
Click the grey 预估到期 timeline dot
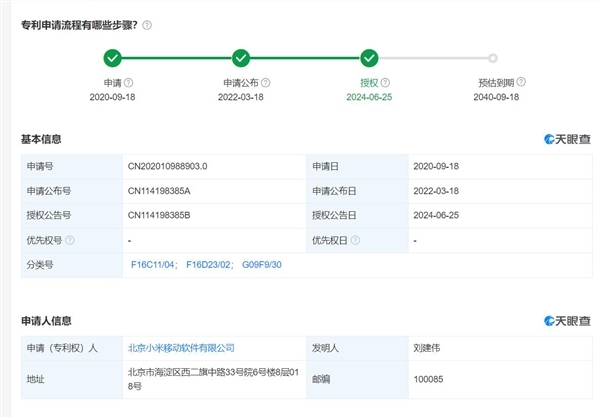[x=493, y=58]
